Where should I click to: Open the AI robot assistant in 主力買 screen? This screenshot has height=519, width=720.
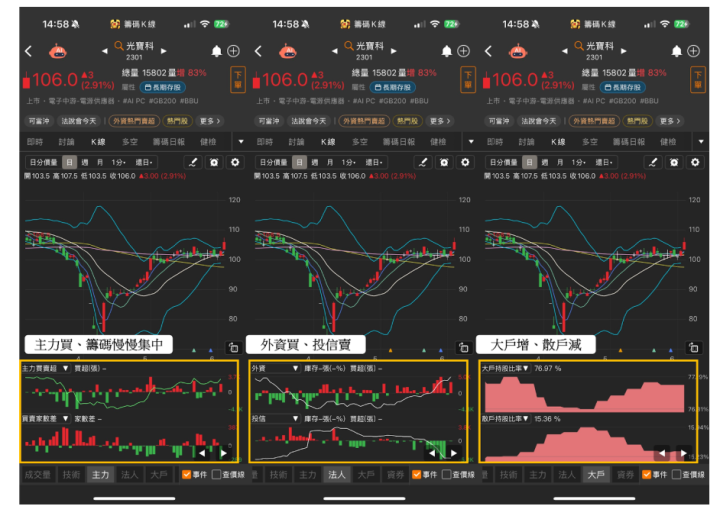pos(58,51)
